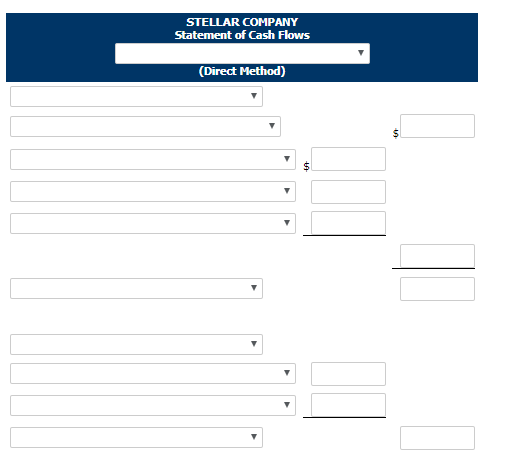
Task: Open dropdown beside the middle-column dollar-sign field
Action: point(153,160)
